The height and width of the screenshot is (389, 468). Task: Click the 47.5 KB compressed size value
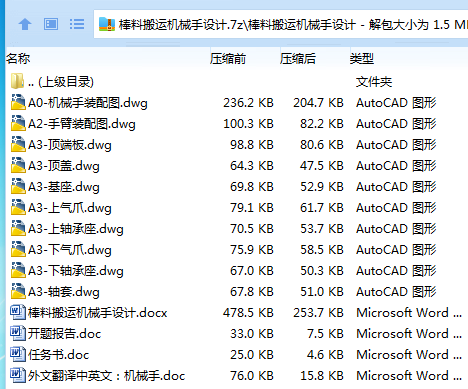322,166
